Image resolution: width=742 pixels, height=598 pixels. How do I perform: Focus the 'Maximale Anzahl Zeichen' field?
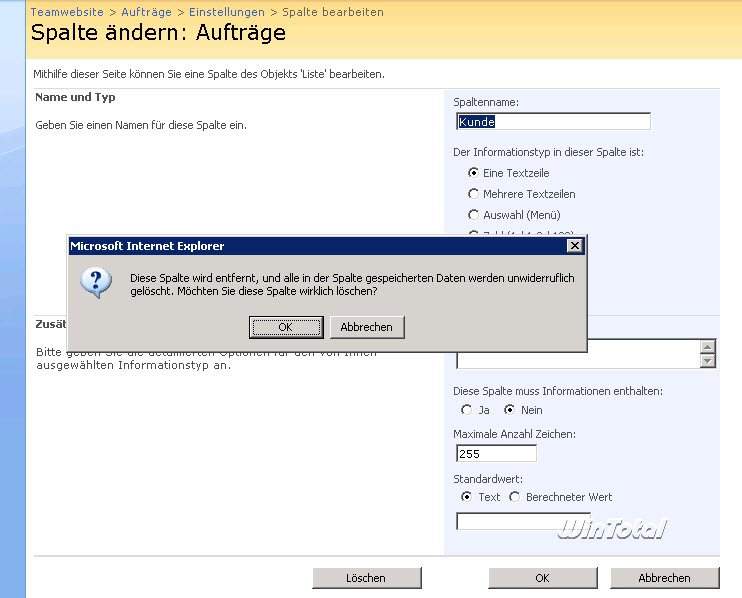[x=496, y=453]
